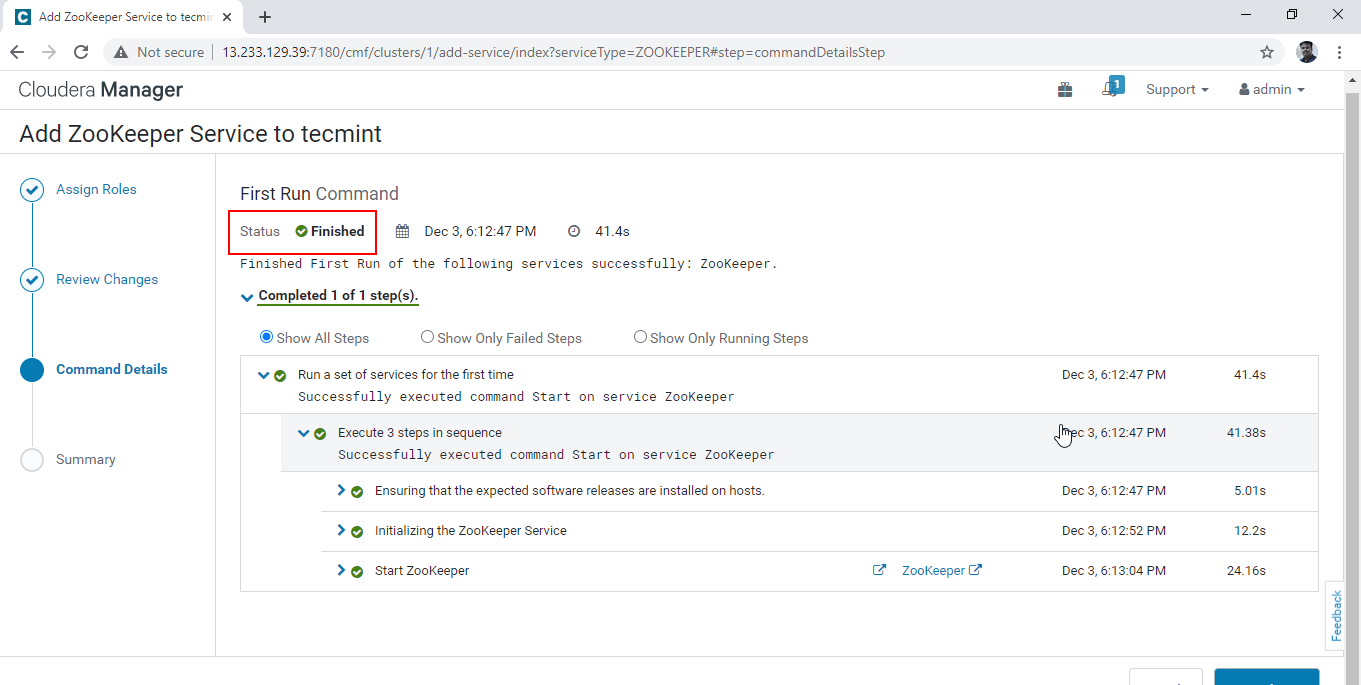Expand Initializing the ZooKeeper Service step
1361x685 pixels.
coord(342,530)
